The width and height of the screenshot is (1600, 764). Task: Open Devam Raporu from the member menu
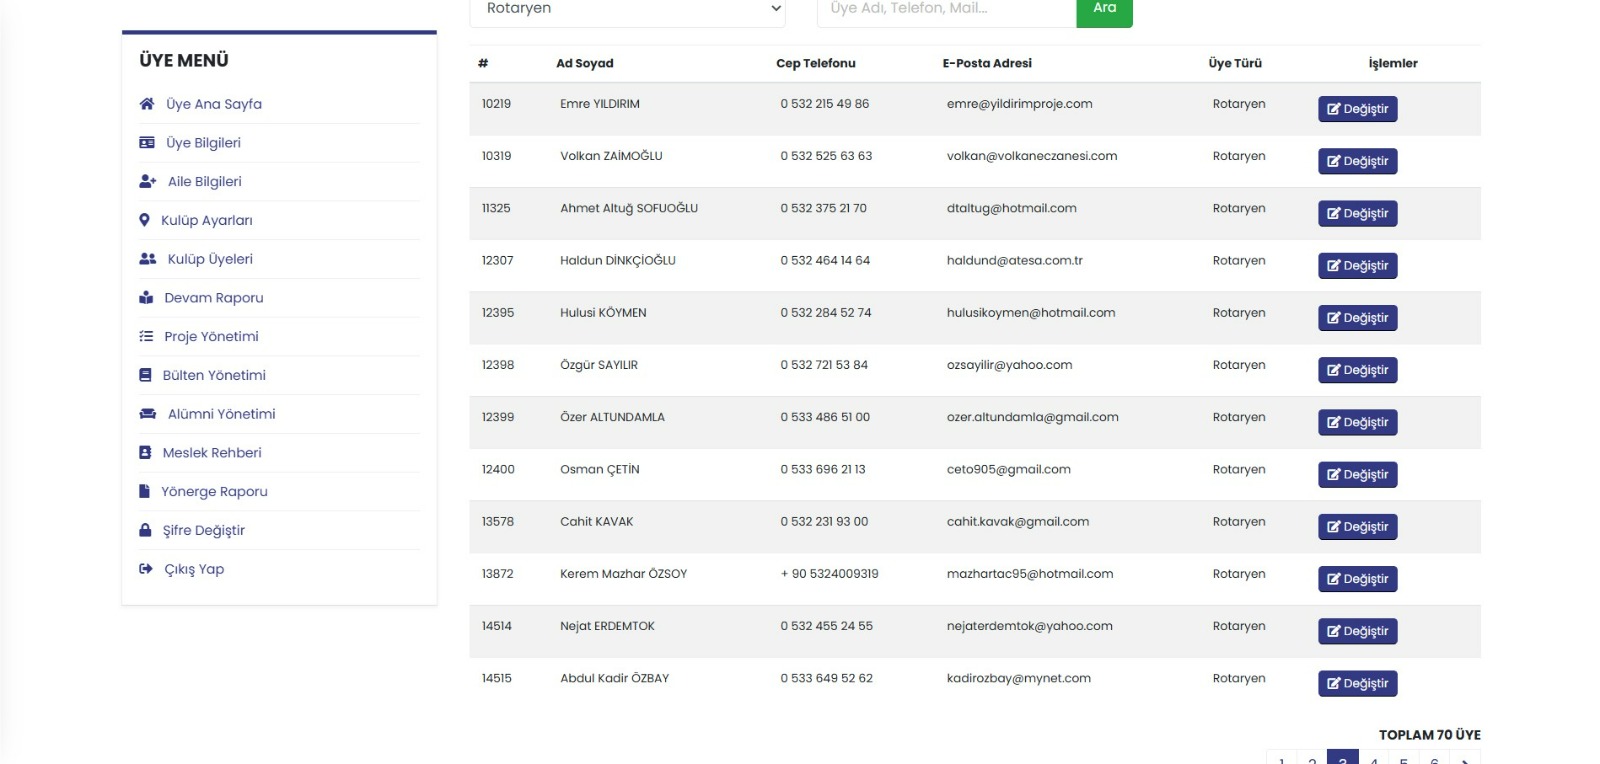click(213, 298)
